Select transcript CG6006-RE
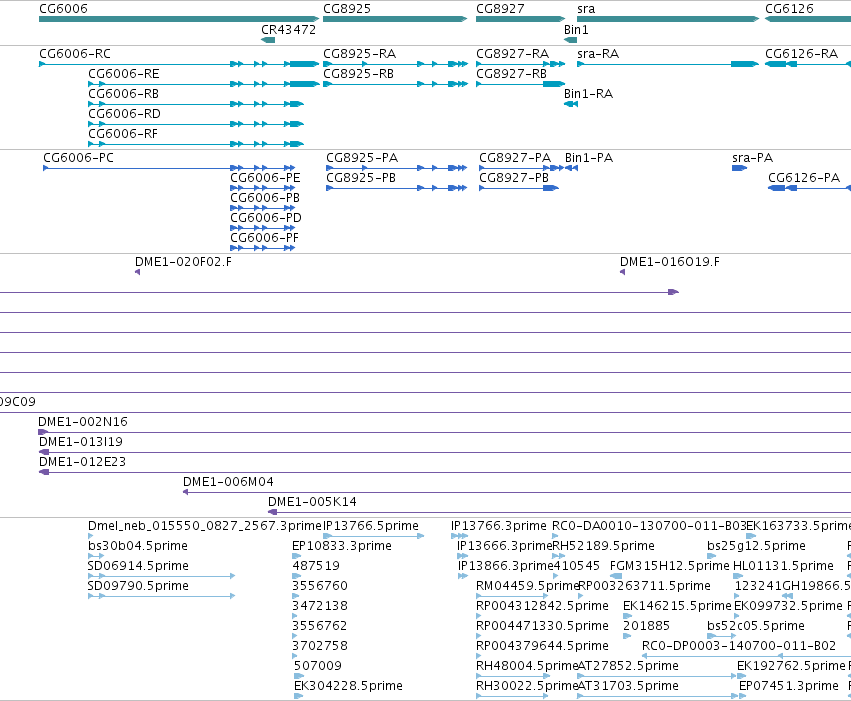Screen dimensions: 851x701 coord(204,84)
